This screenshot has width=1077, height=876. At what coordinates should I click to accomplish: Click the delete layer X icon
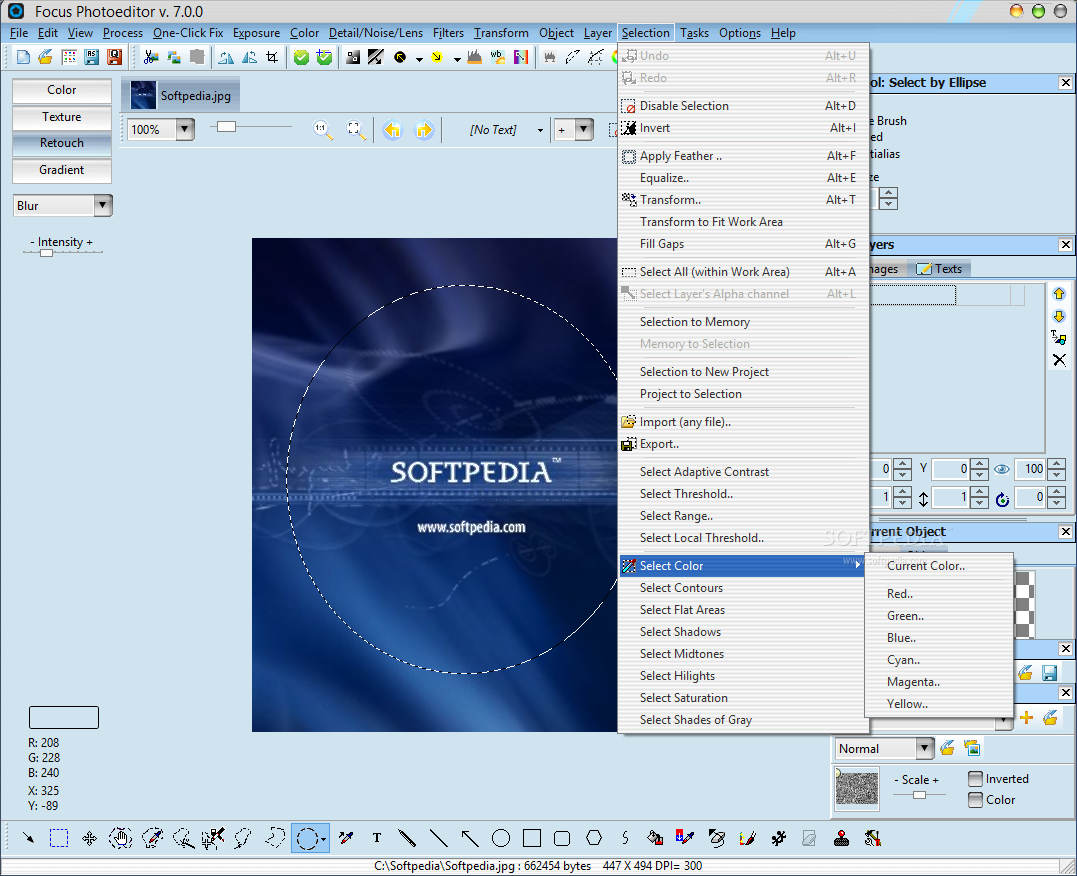coord(1059,360)
